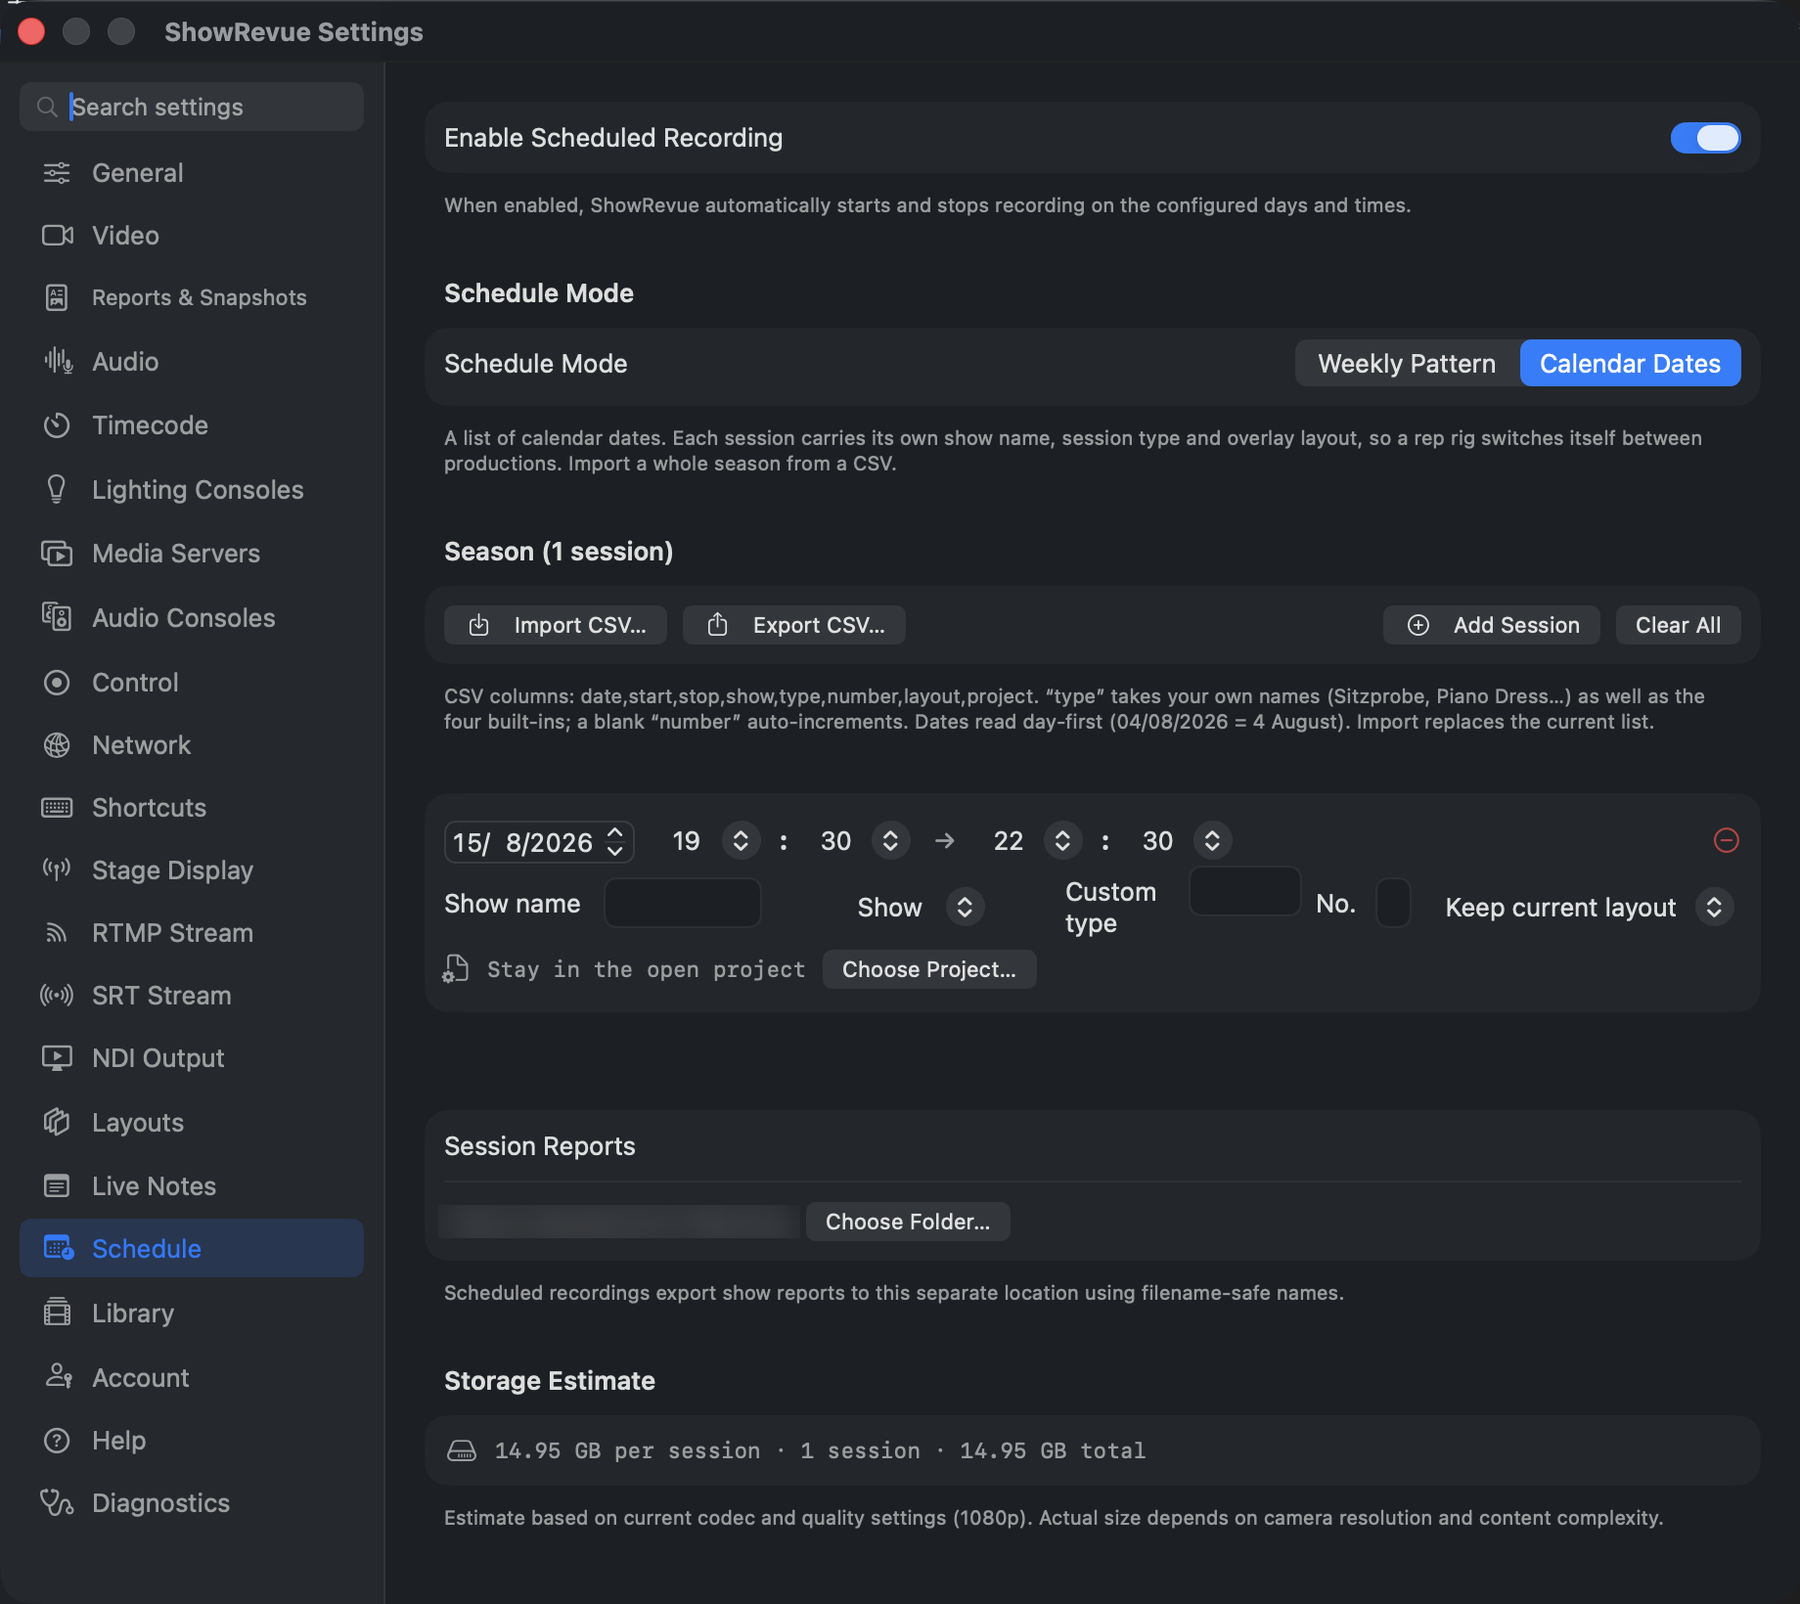
Task: Click the Stage Display antenna icon
Action: coord(57,870)
